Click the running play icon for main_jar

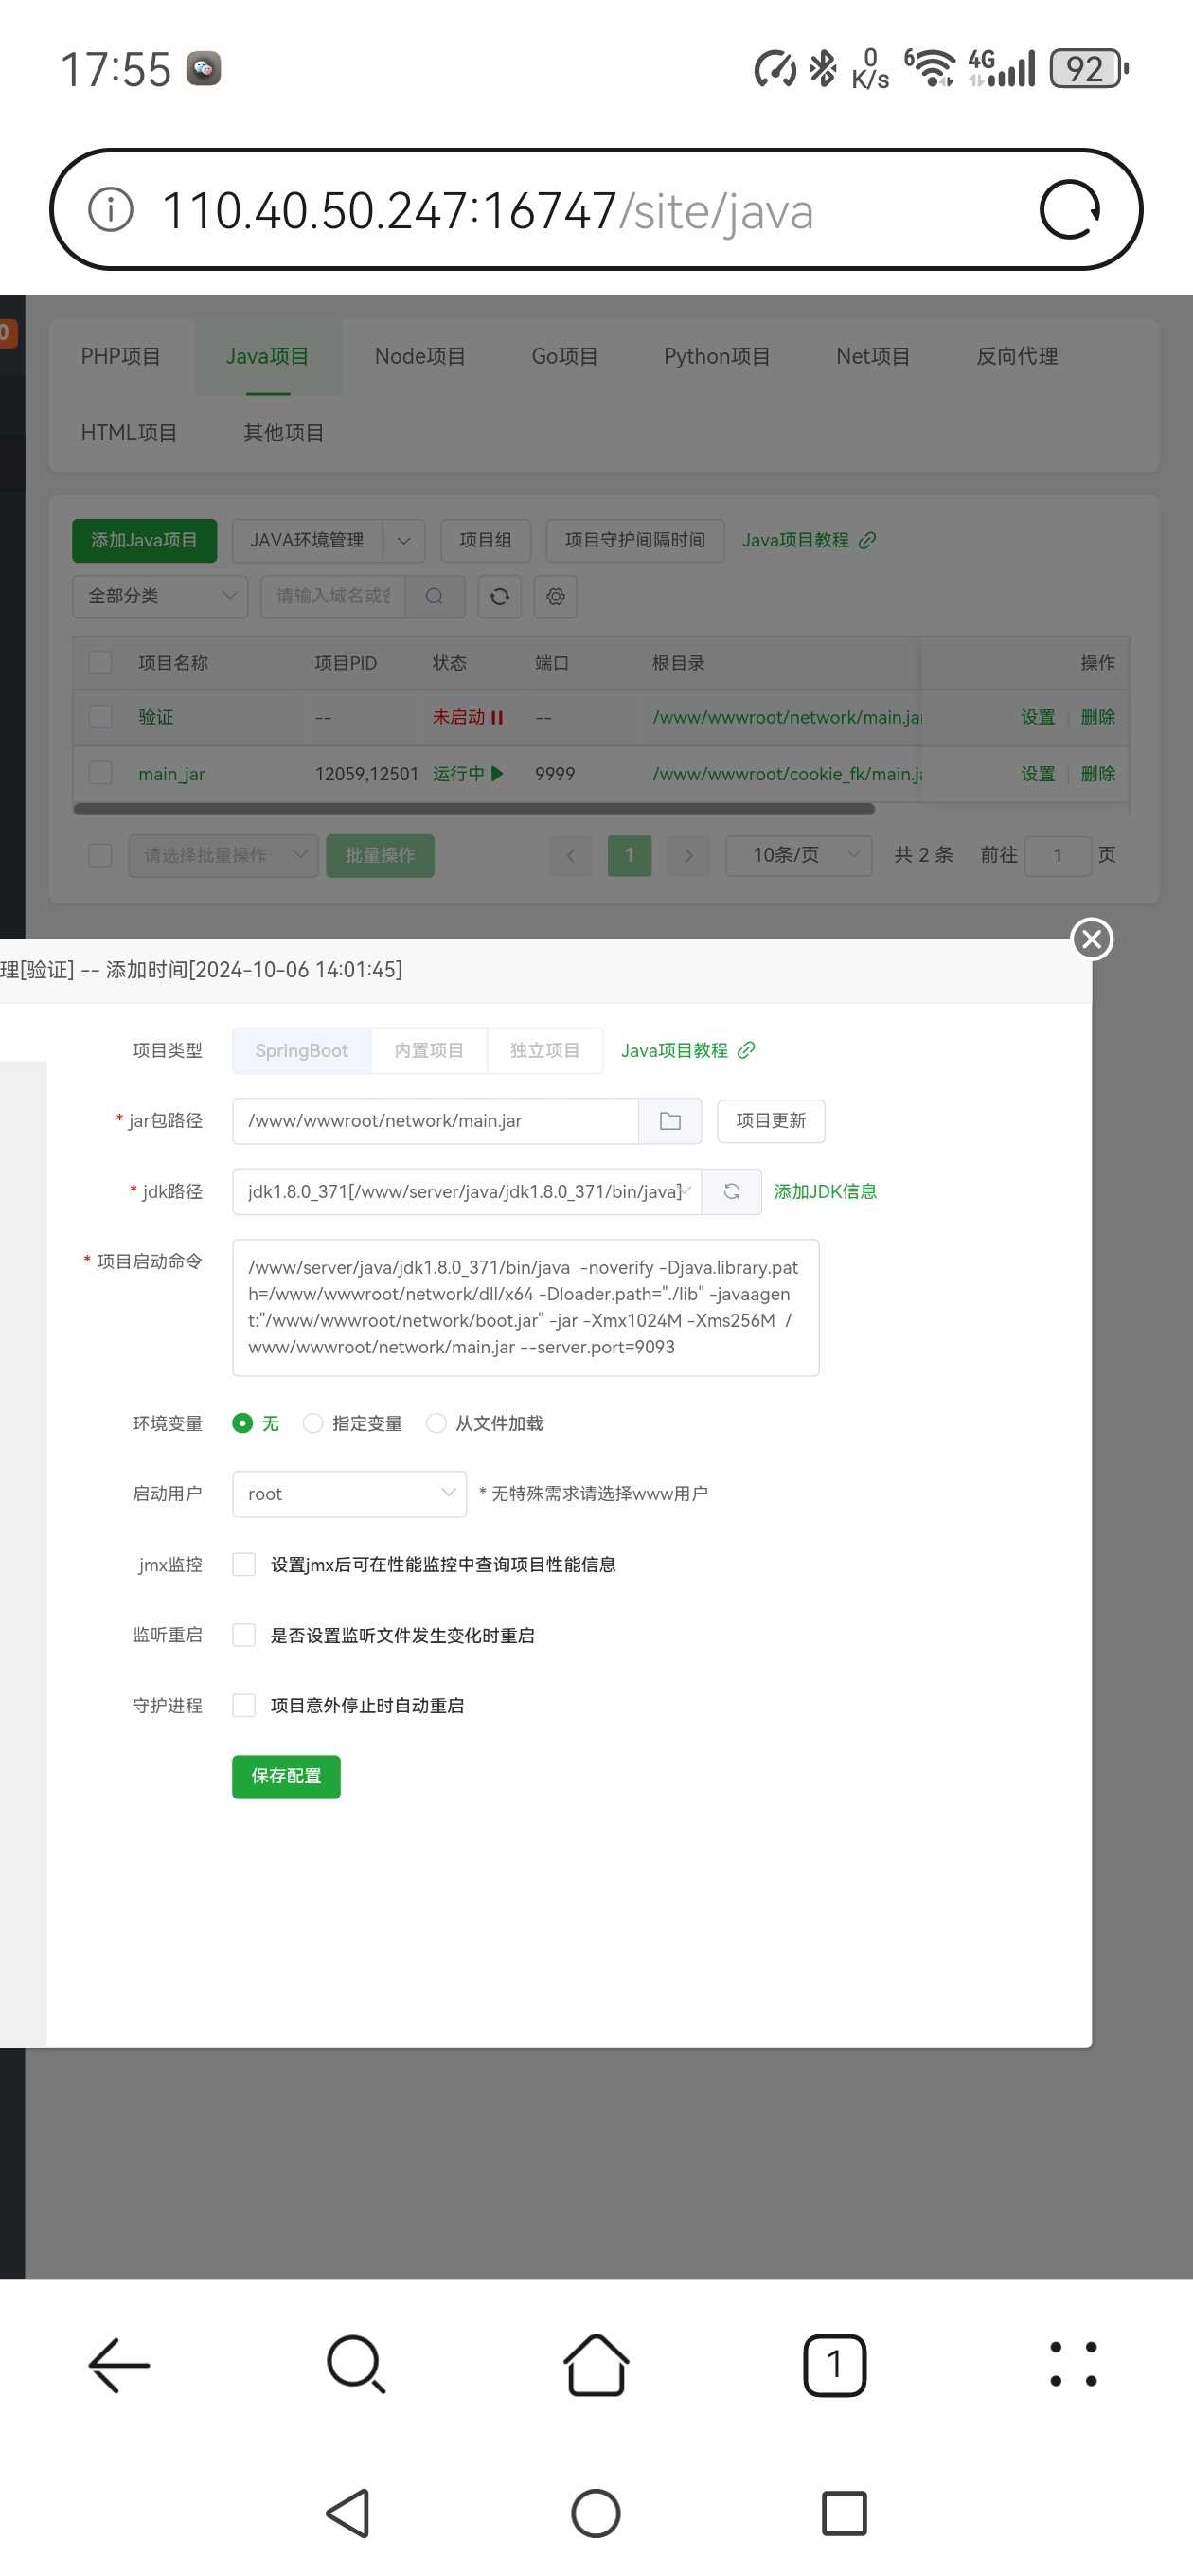497,774
